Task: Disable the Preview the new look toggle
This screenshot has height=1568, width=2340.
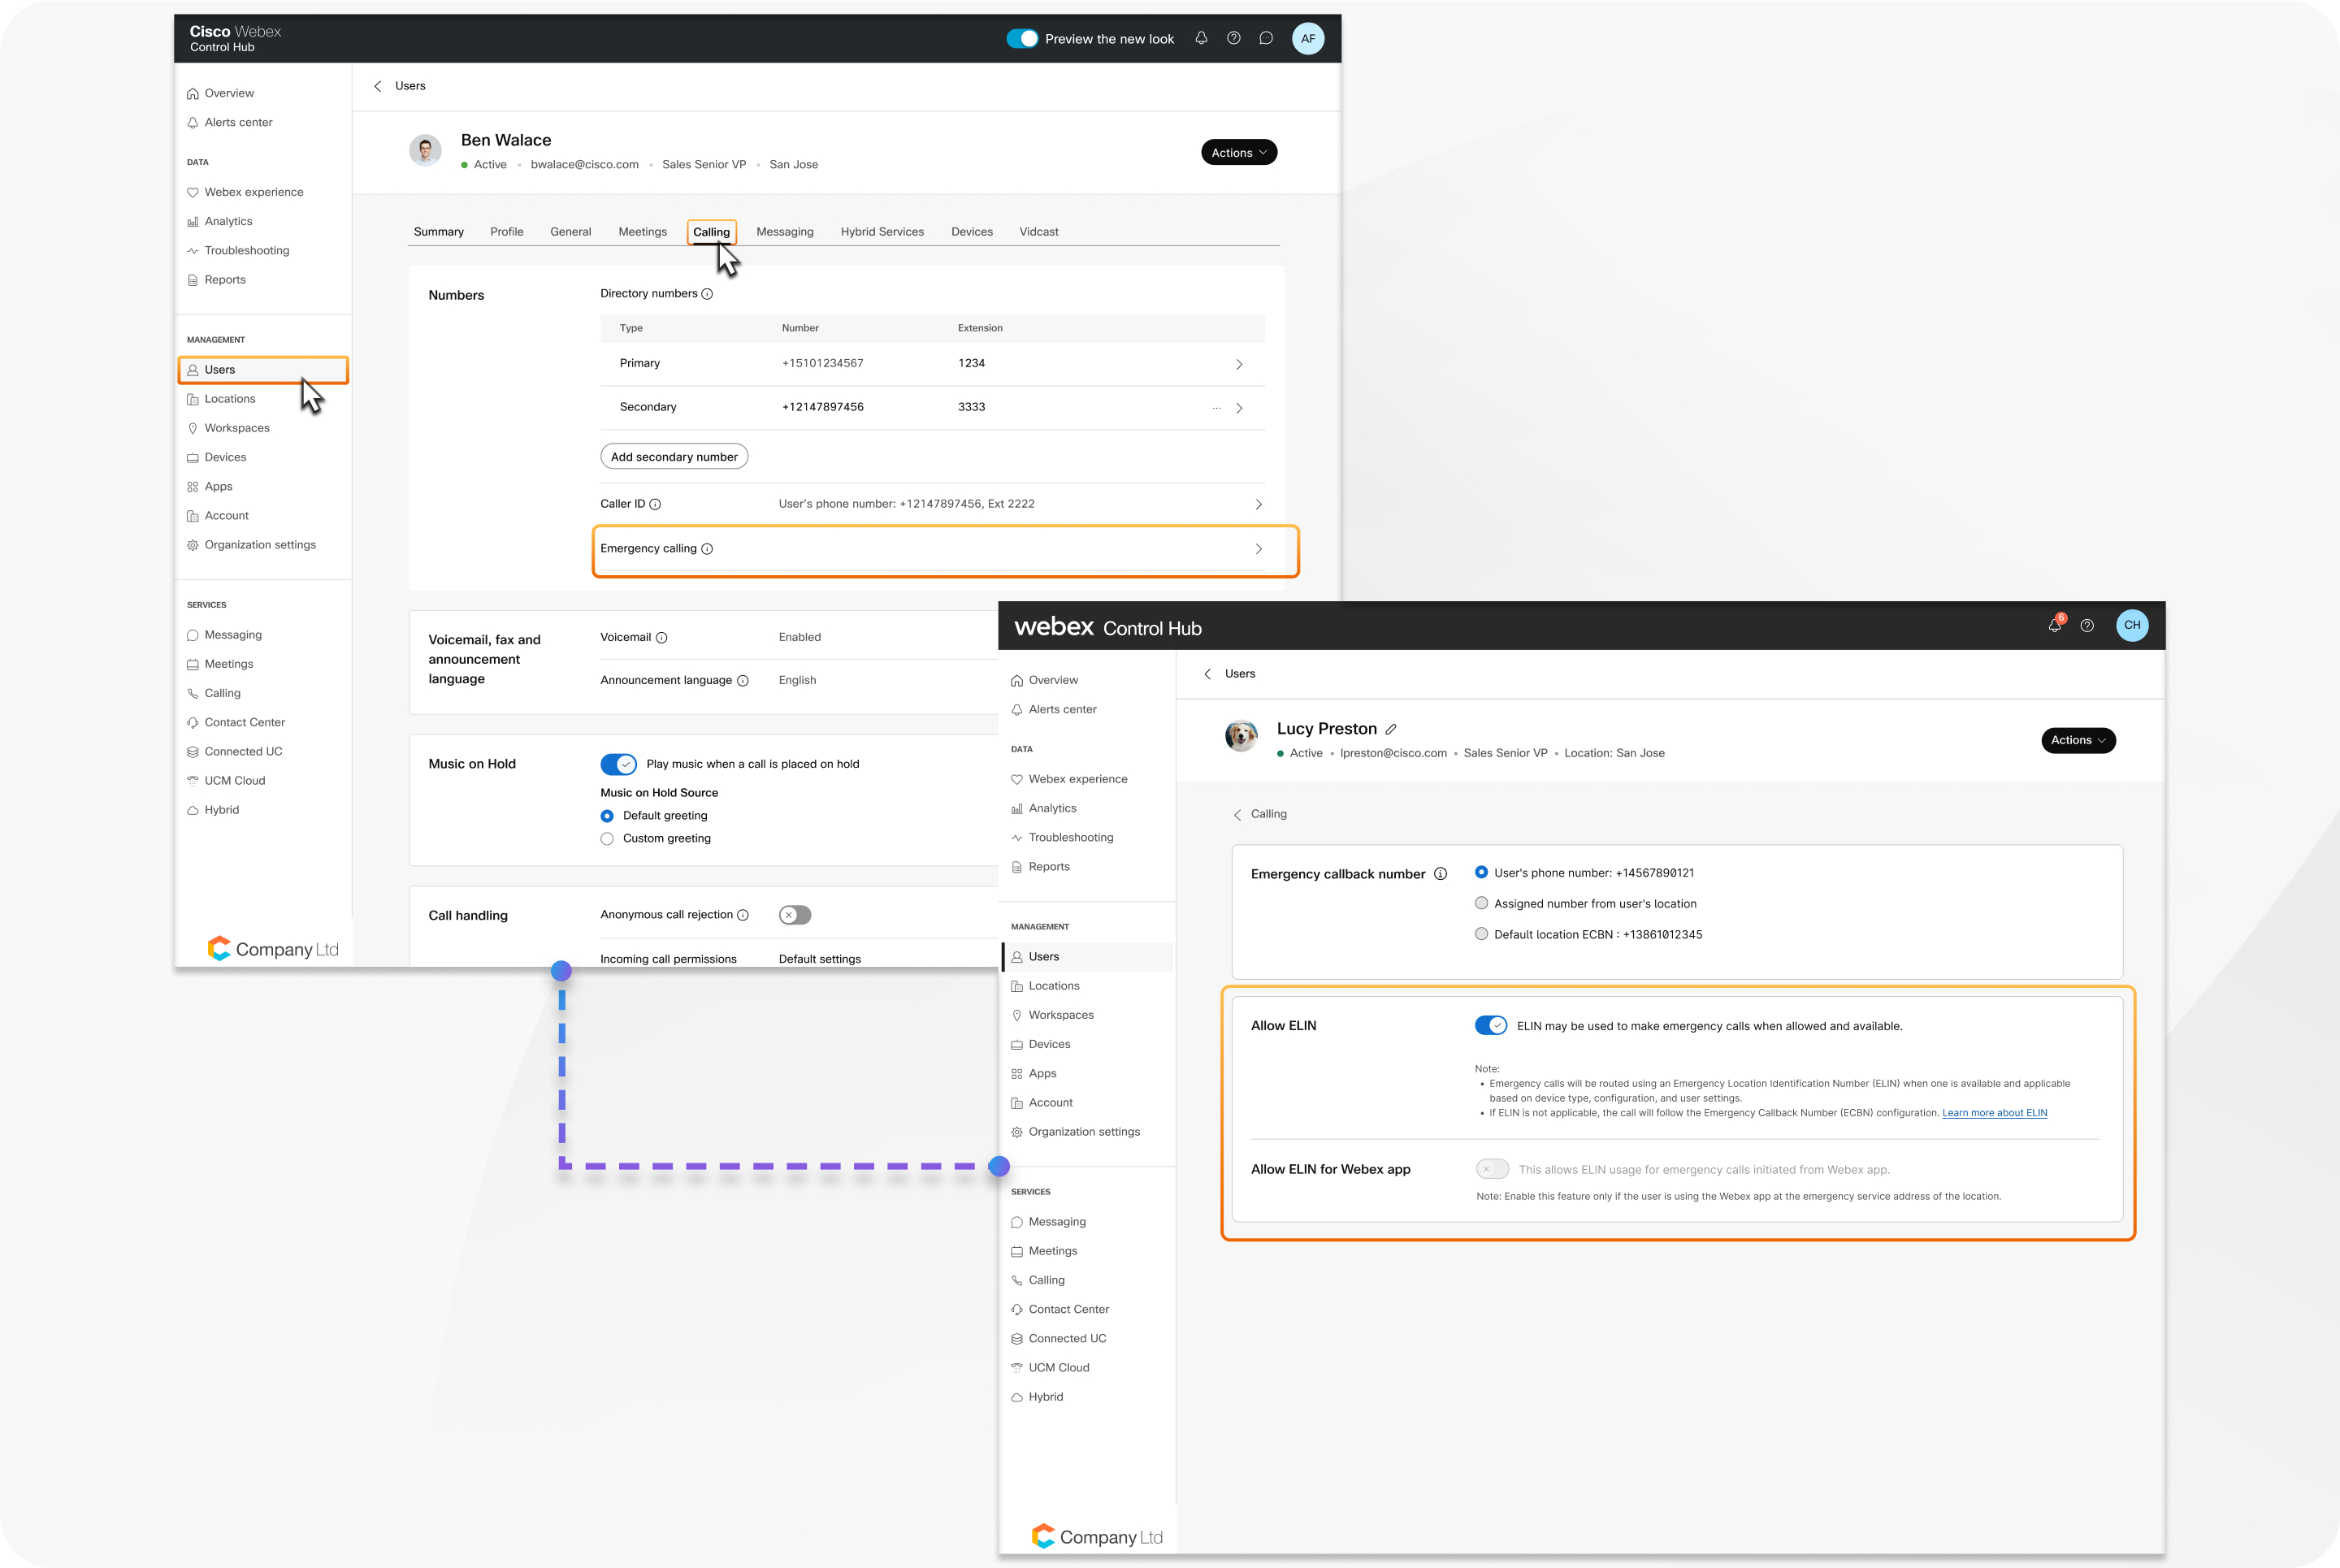Action: [1023, 38]
